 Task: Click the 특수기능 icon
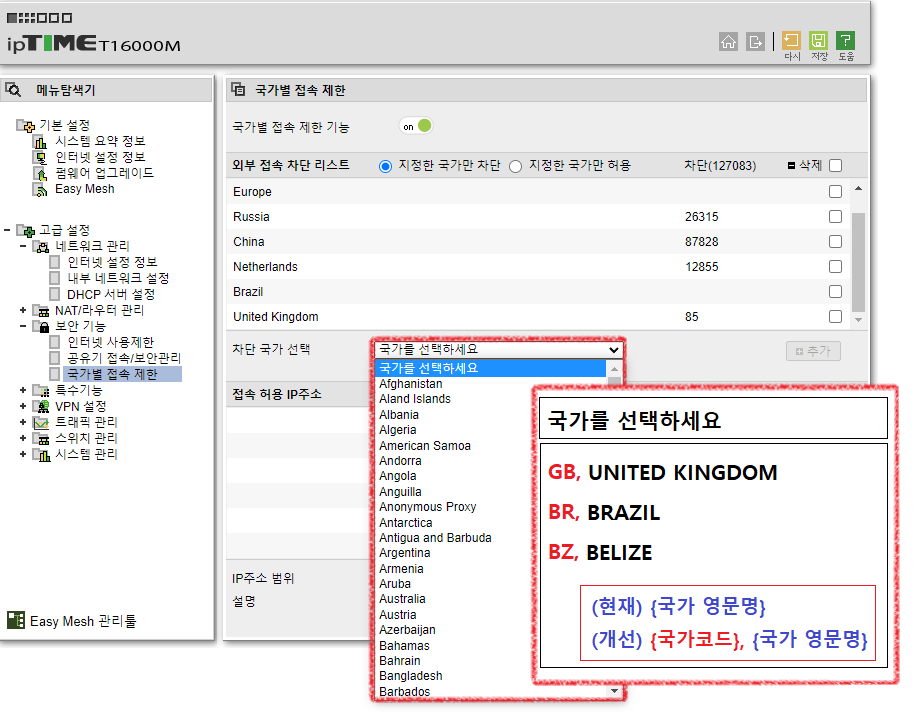[x=41, y=391]
